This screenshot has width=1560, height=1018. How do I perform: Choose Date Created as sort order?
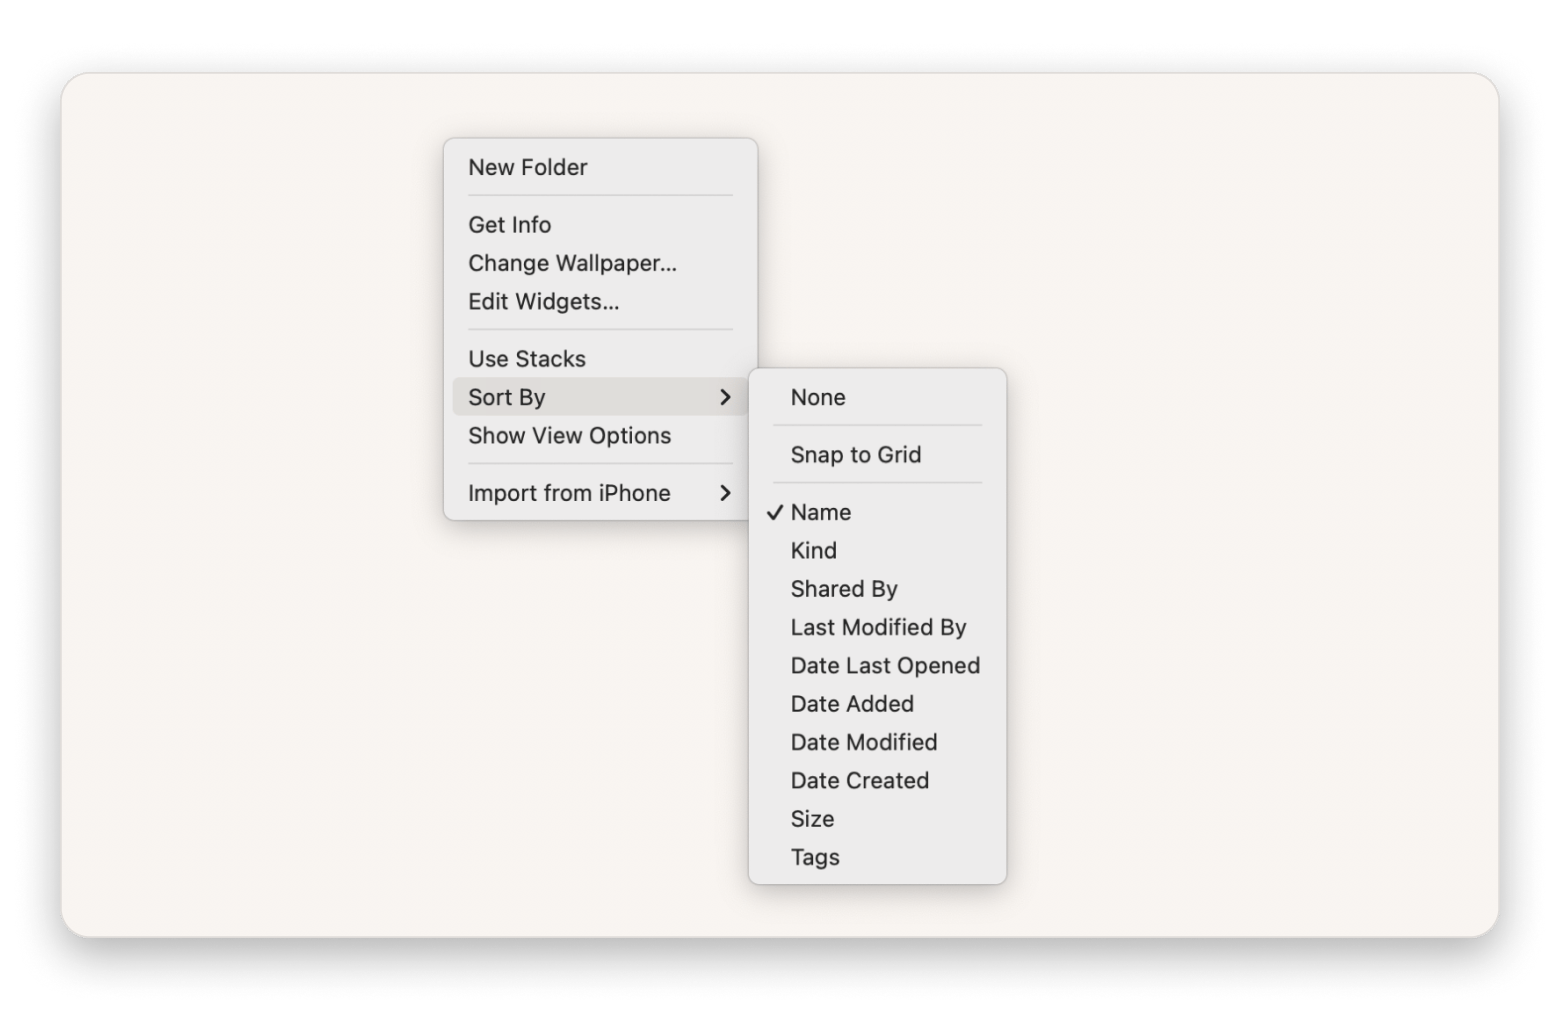click(860, 780)
